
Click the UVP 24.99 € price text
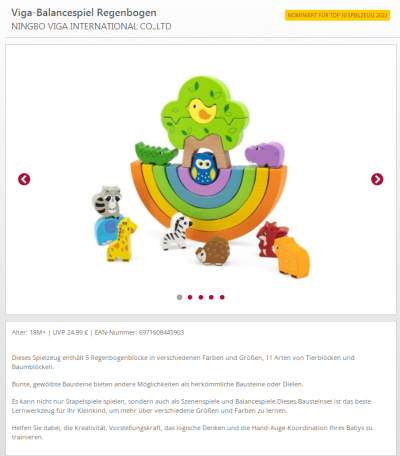click(70, 332)
